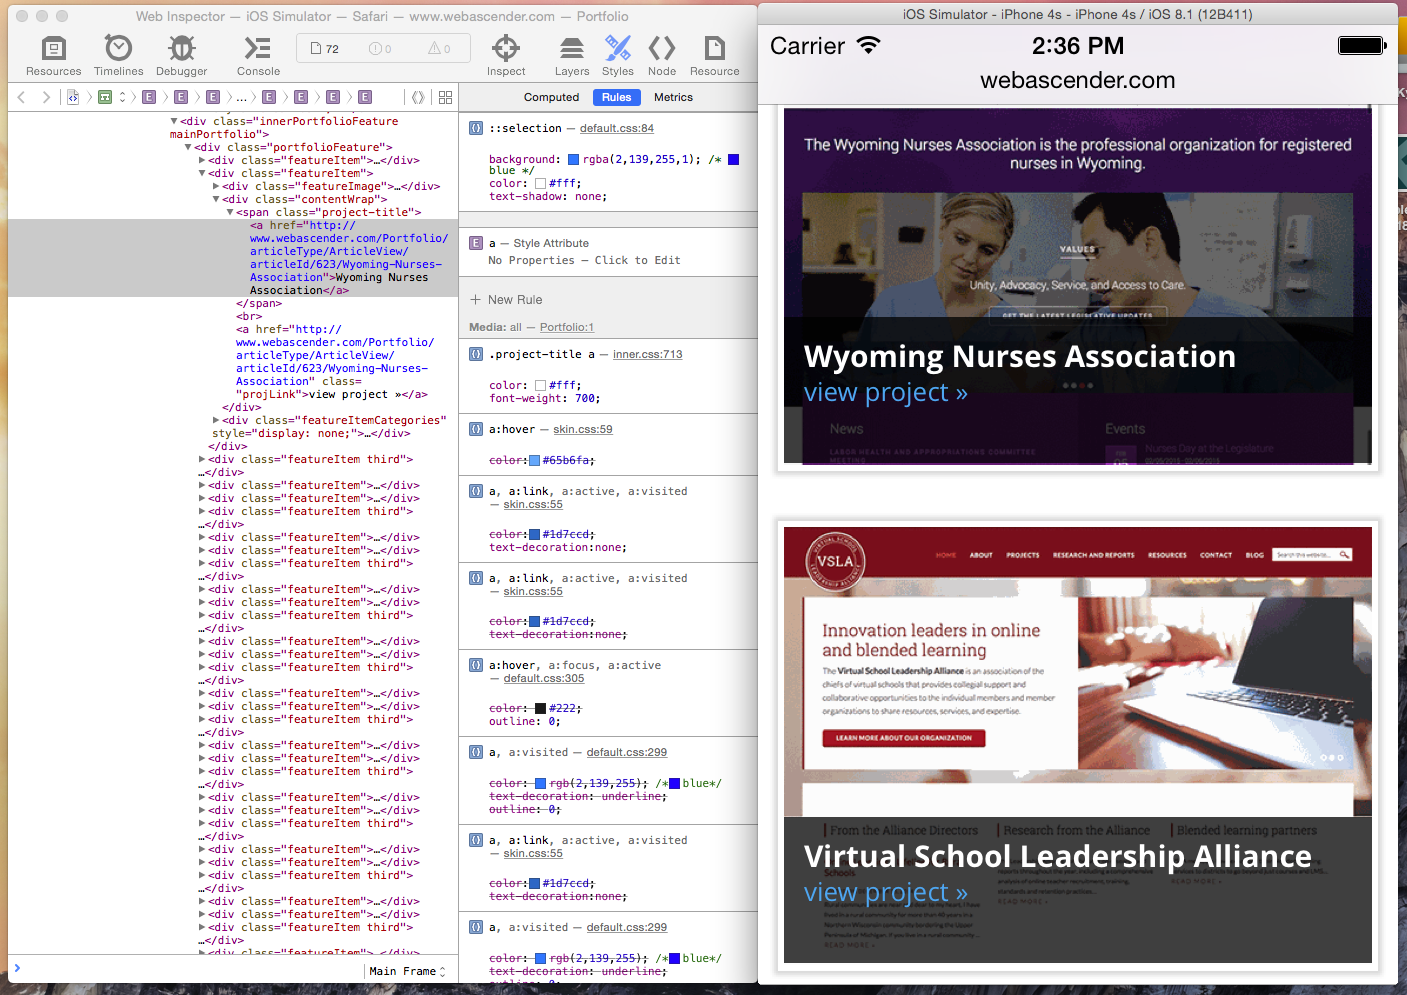Tap 'view project »' under Virtual School Leadership Alliance
The height and width of the screenshot is (995, 1407).
886,892
